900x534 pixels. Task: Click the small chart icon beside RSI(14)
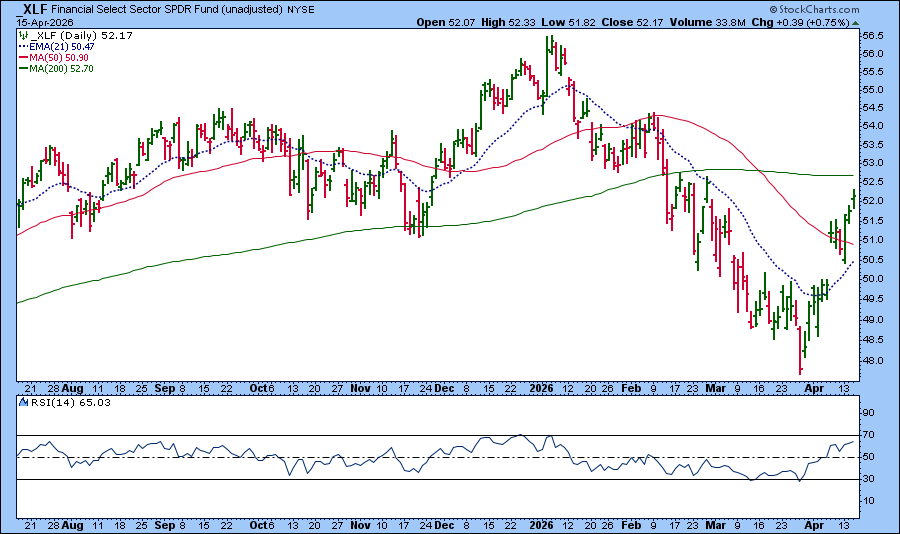coord(24,403)
